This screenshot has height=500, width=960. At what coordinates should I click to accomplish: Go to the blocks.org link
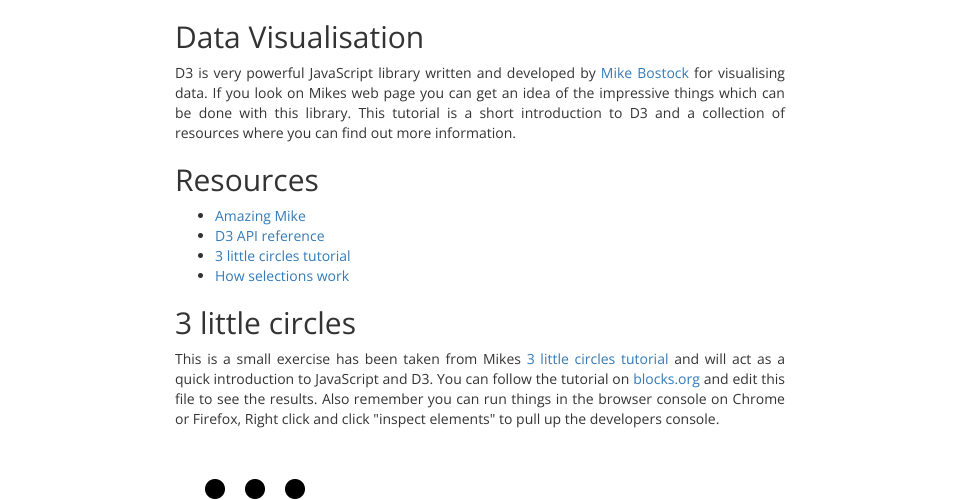(666, 379)
